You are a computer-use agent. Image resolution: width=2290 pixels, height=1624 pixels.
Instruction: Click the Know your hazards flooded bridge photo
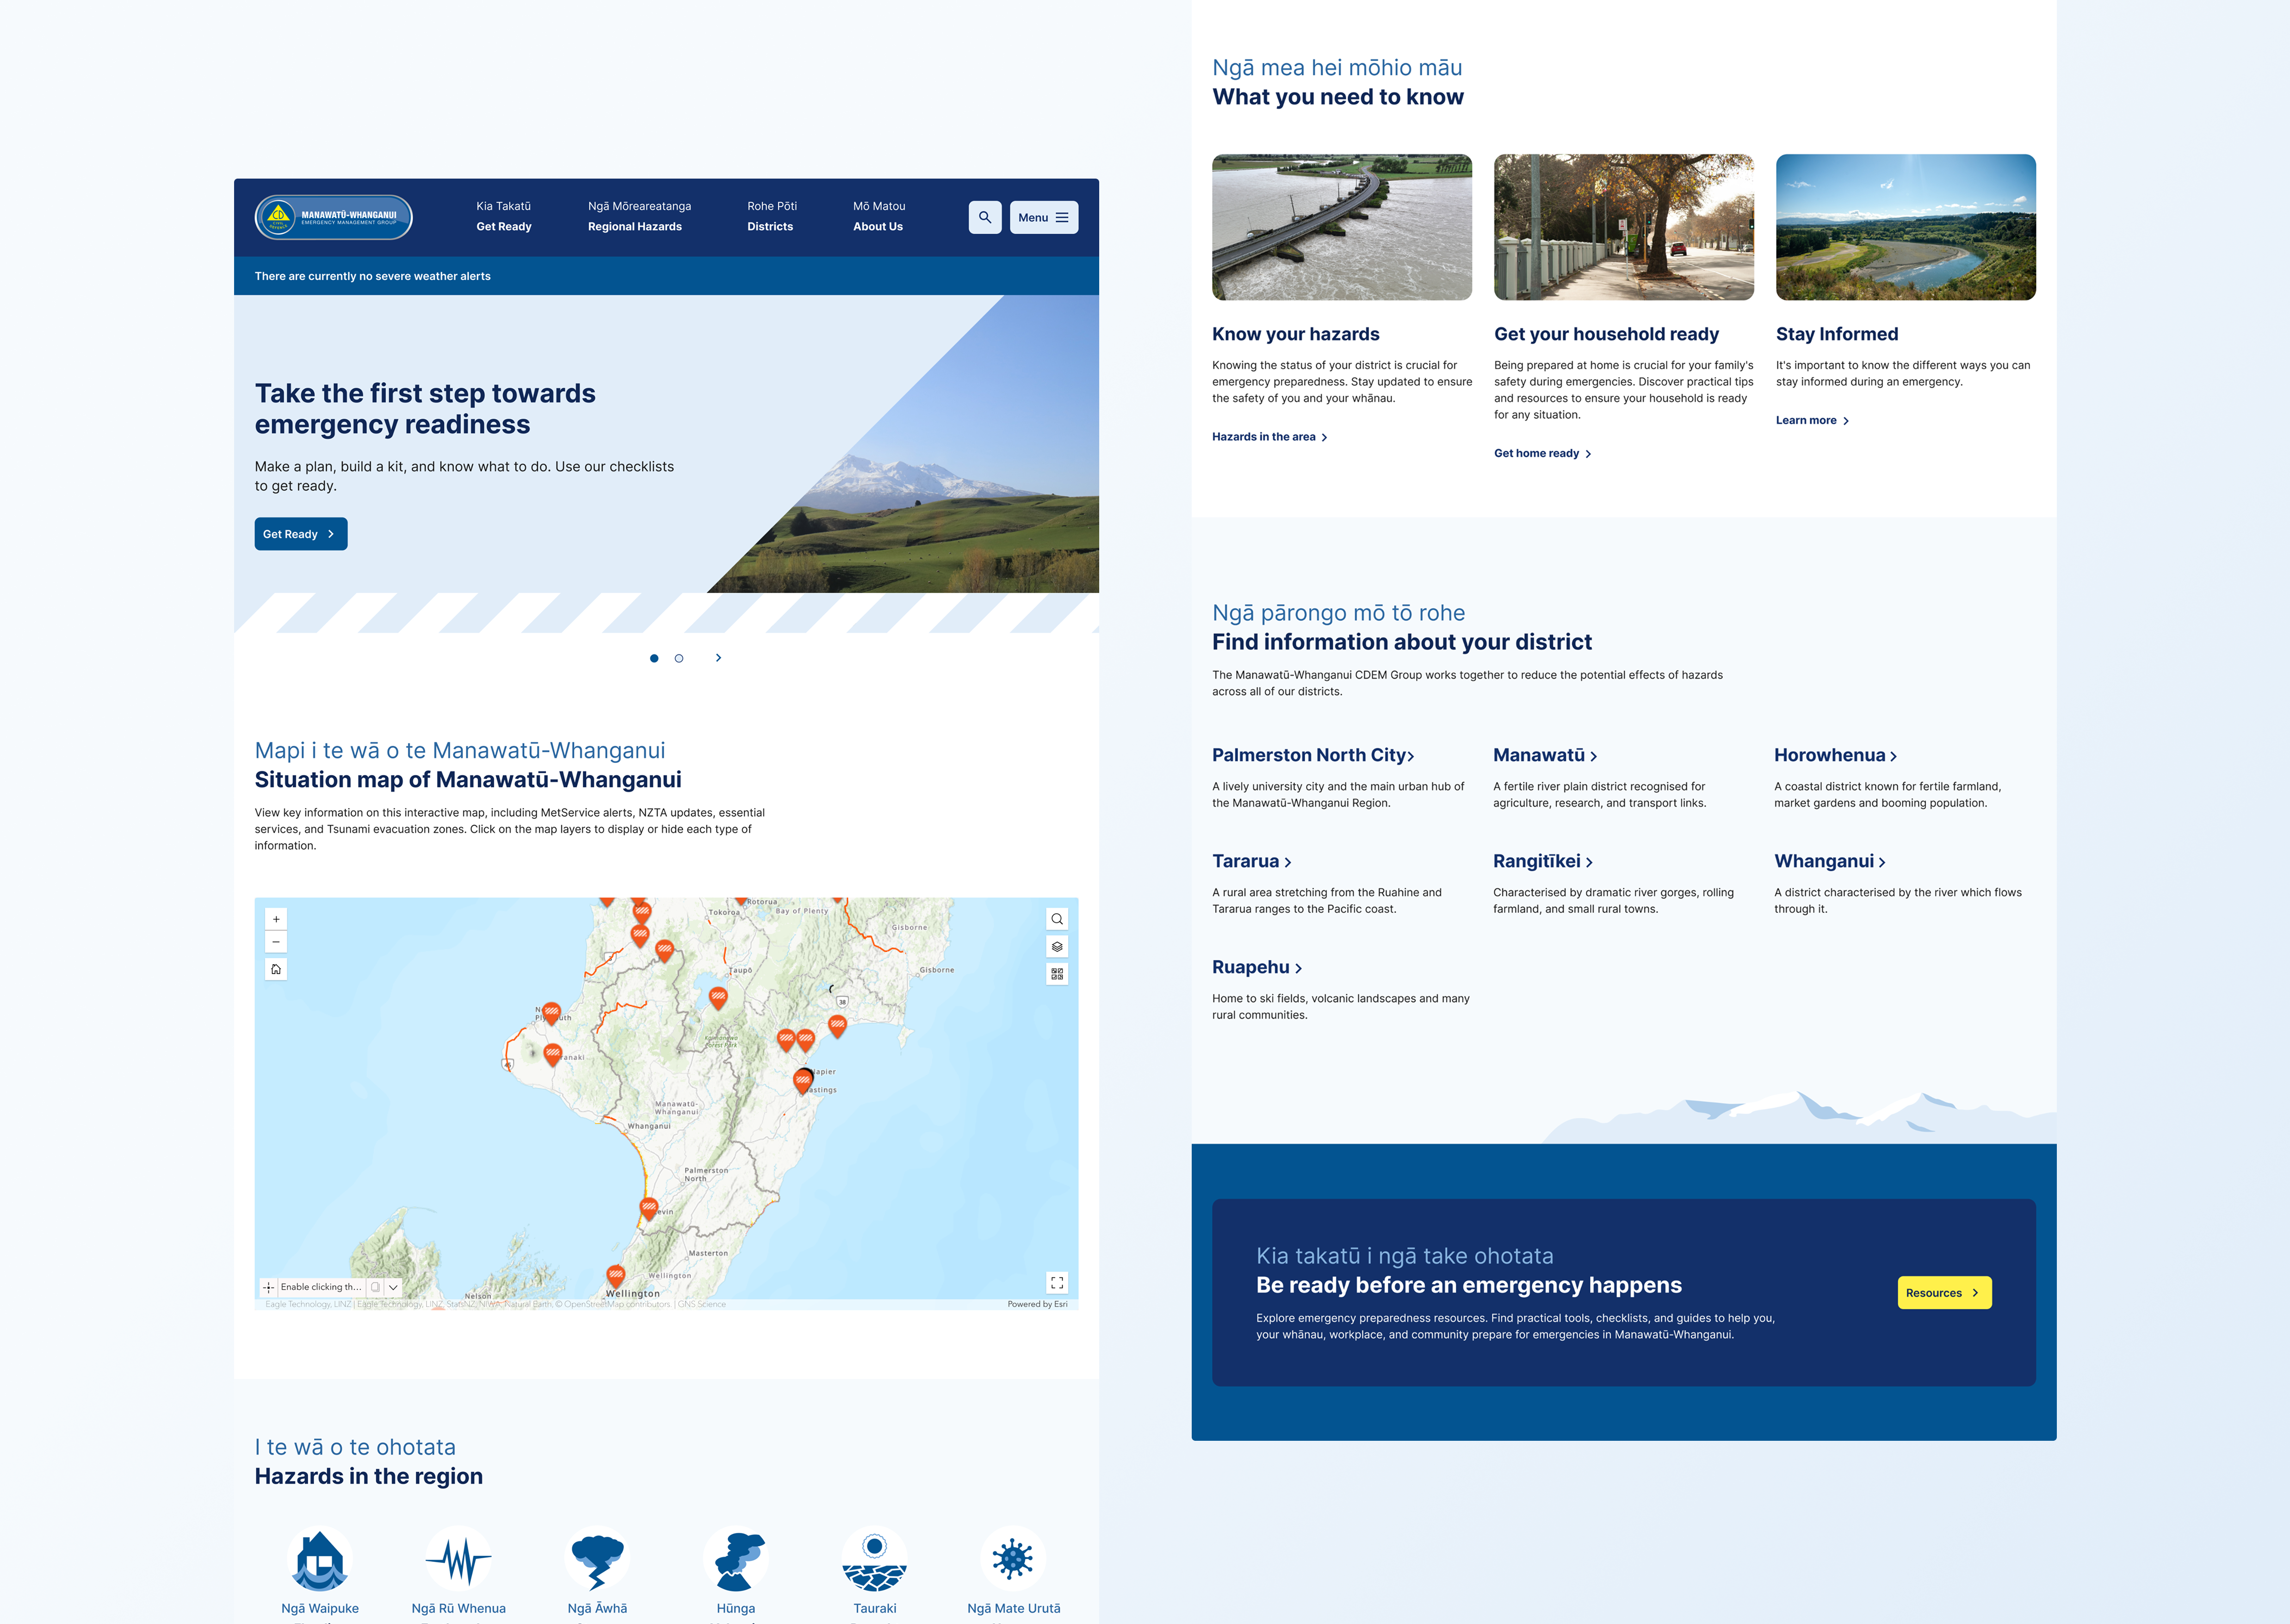1342,227
